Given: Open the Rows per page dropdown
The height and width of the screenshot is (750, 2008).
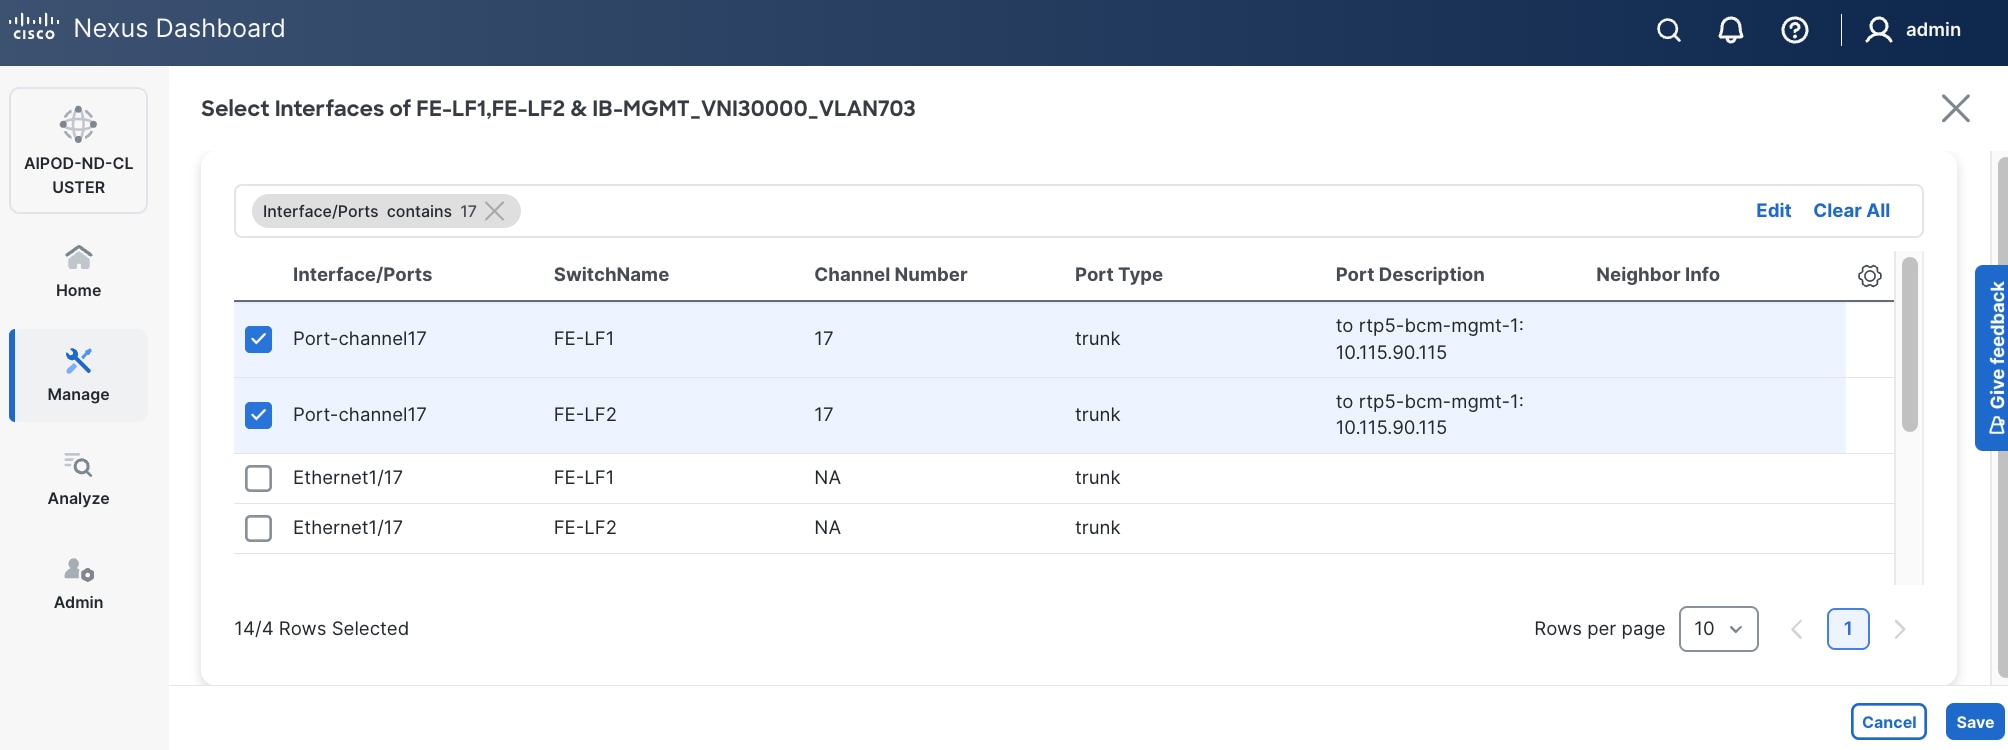Looking at the screenshot, I should (1718, 629).
